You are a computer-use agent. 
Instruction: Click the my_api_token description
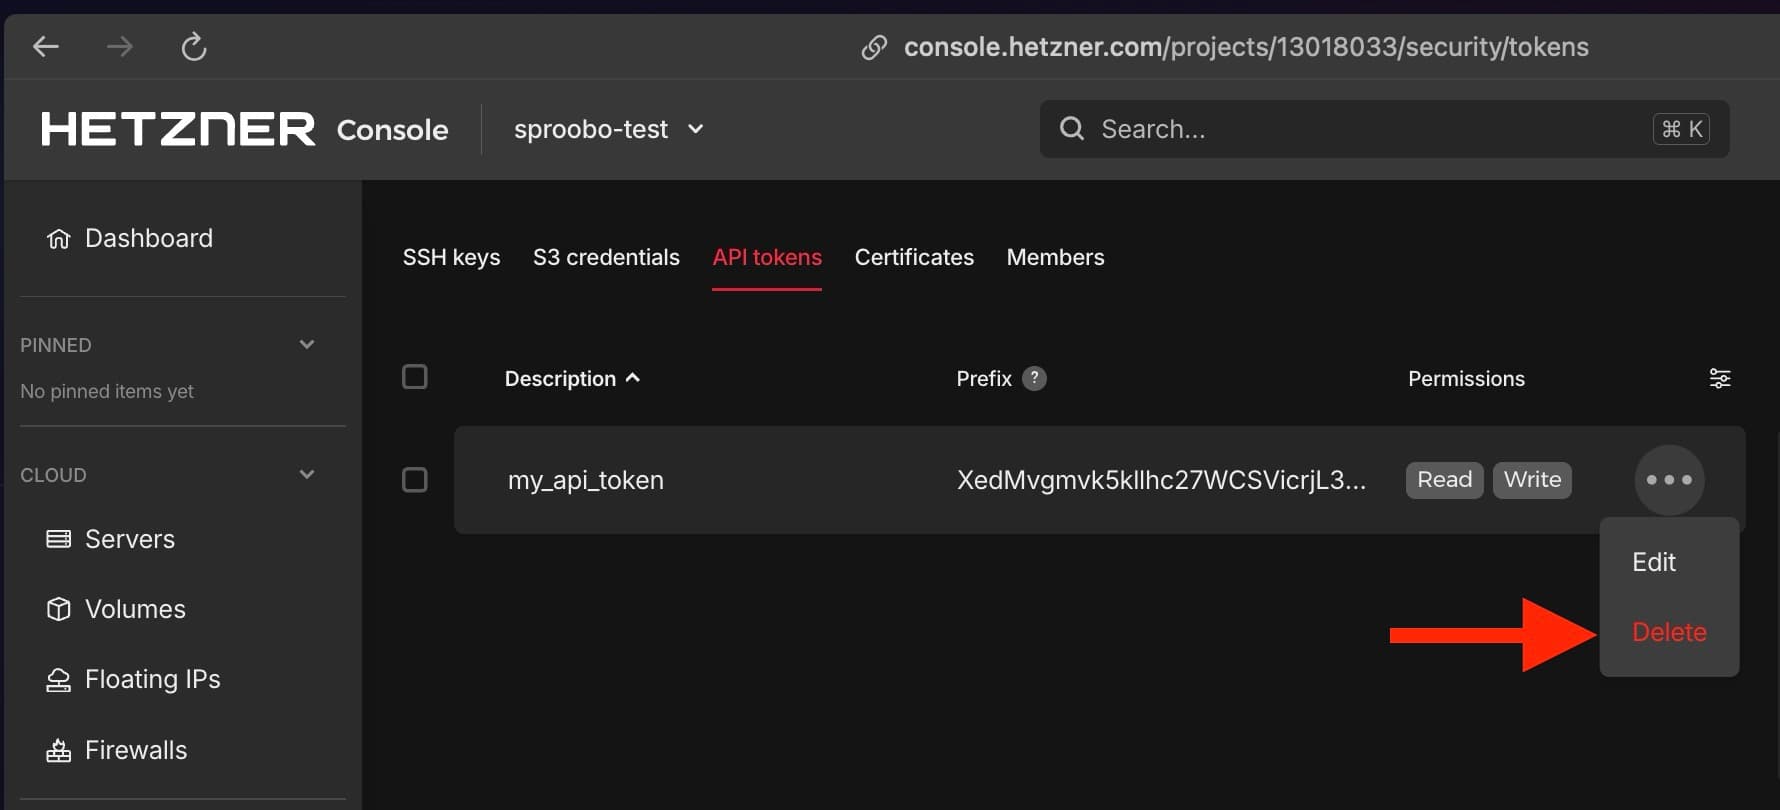(x=585, y=480)
